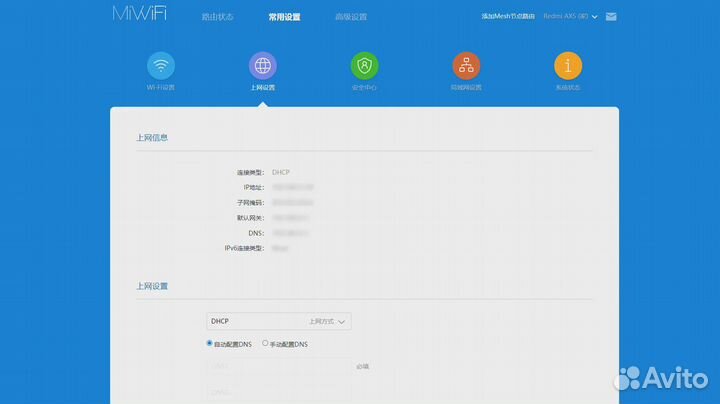Click the chevron arrow in the 上网方式 box
720x404 pixels.
pos(342,322)
